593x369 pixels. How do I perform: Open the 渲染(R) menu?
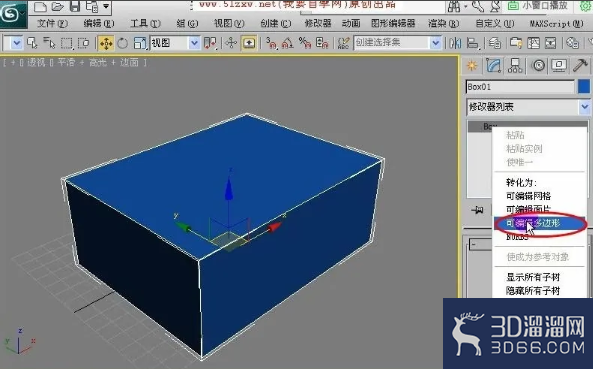pos(444,23)
